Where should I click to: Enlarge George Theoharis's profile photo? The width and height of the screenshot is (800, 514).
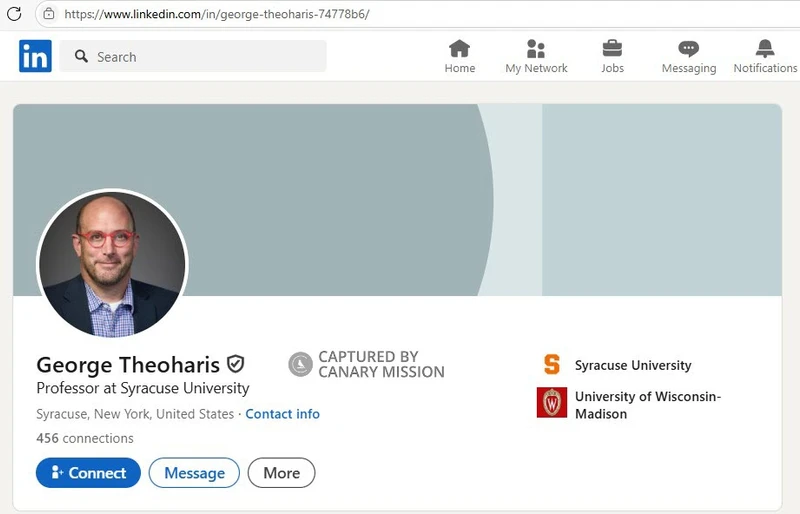pos(112,263)
